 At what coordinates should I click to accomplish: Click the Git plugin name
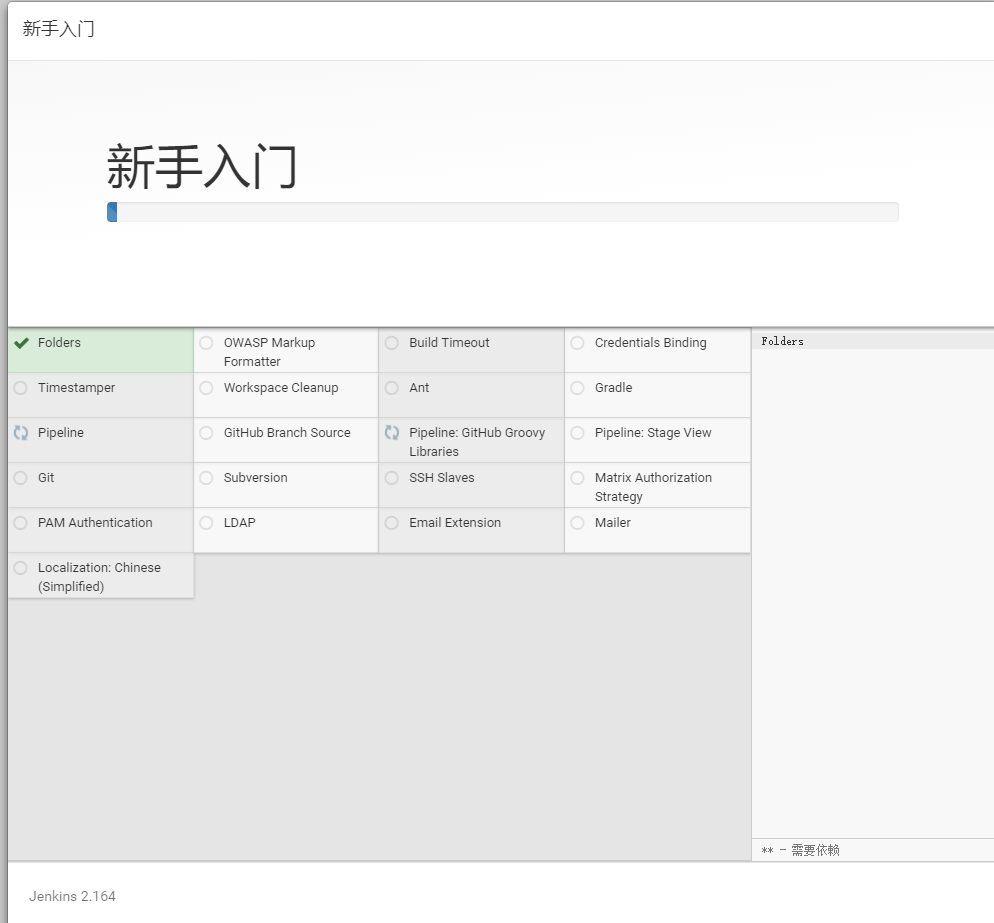46,478
